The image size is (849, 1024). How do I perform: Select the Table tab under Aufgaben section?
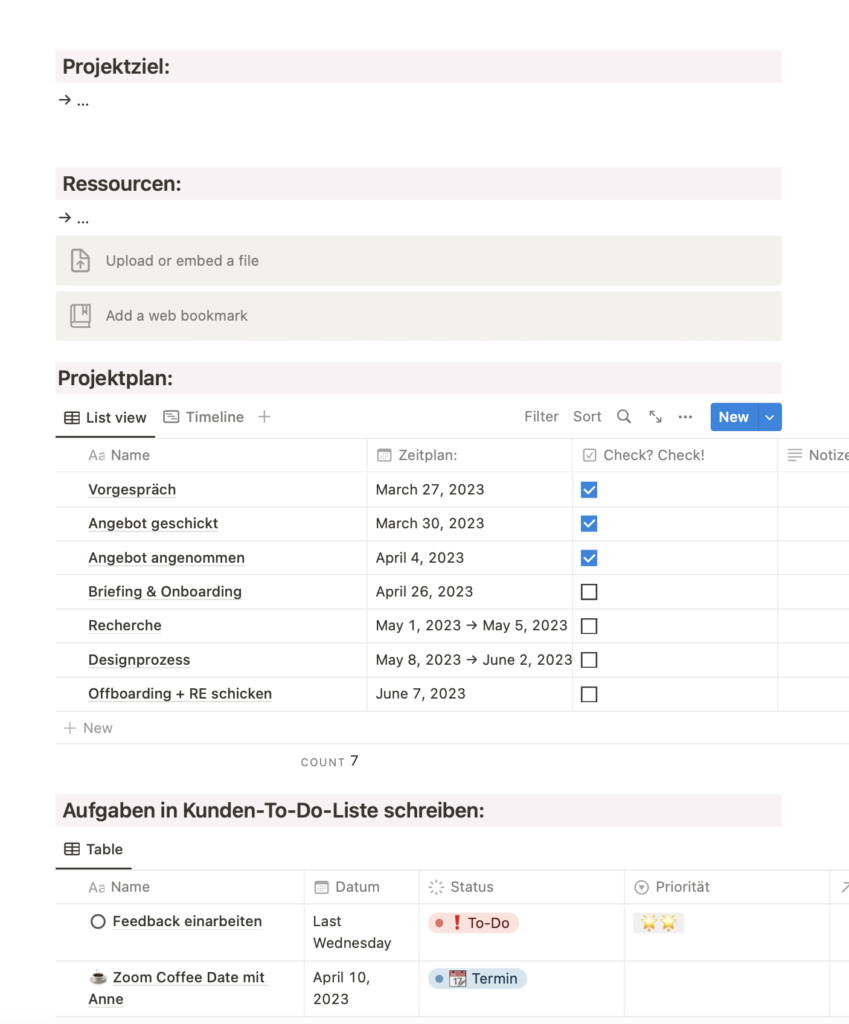[93, 849]
